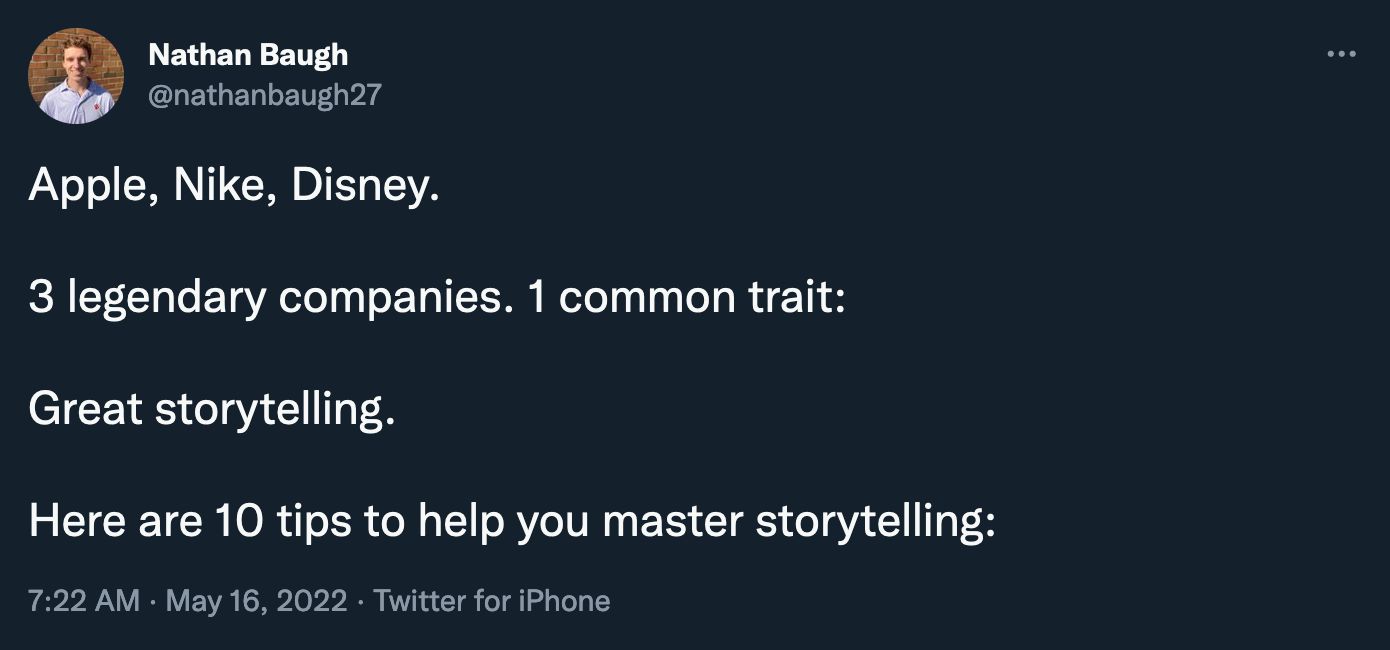1390x650 pixels.
Task: Open the tweet's more options menu
Action: coord(1340,54)
